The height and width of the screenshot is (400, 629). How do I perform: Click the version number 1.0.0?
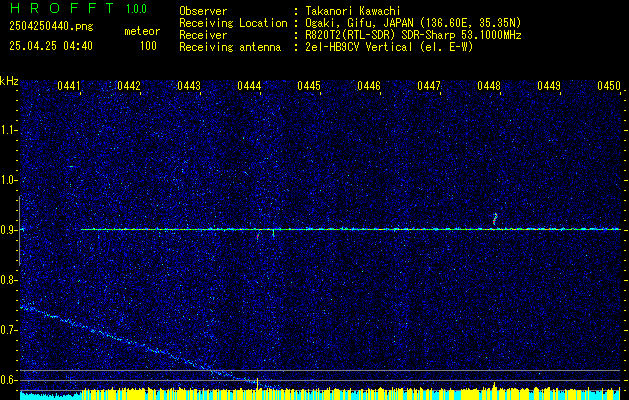[136, 9]
